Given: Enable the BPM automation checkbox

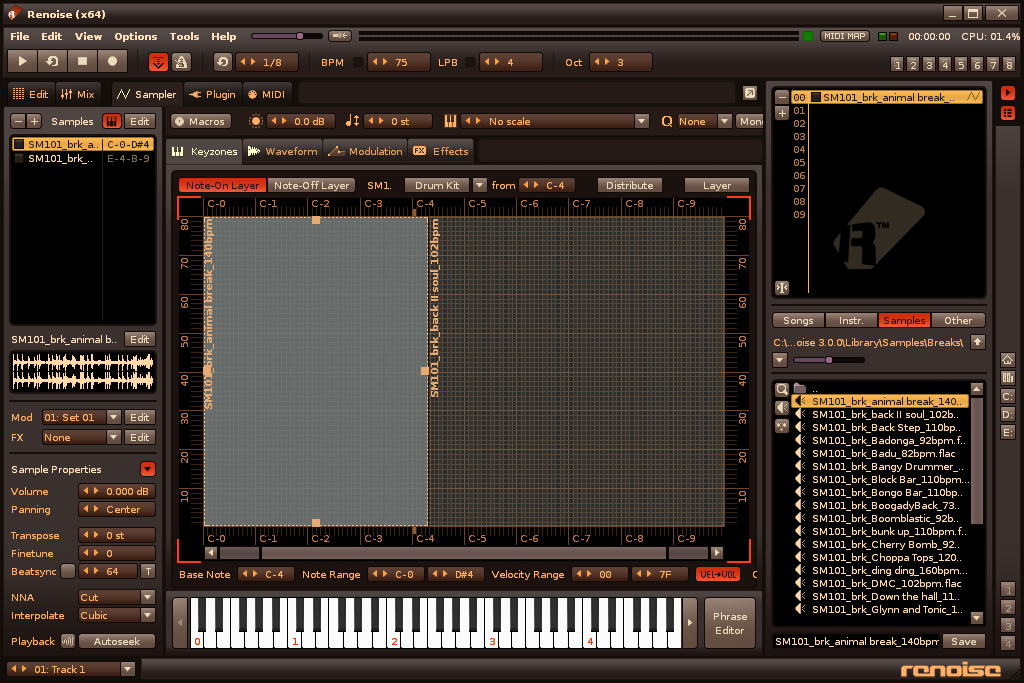Looking at the screenshot, I should point(358,62).
